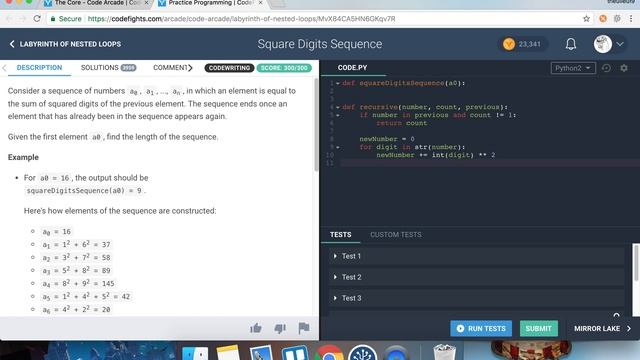
Task: Expand Test 2
Action: coord(476,277)
